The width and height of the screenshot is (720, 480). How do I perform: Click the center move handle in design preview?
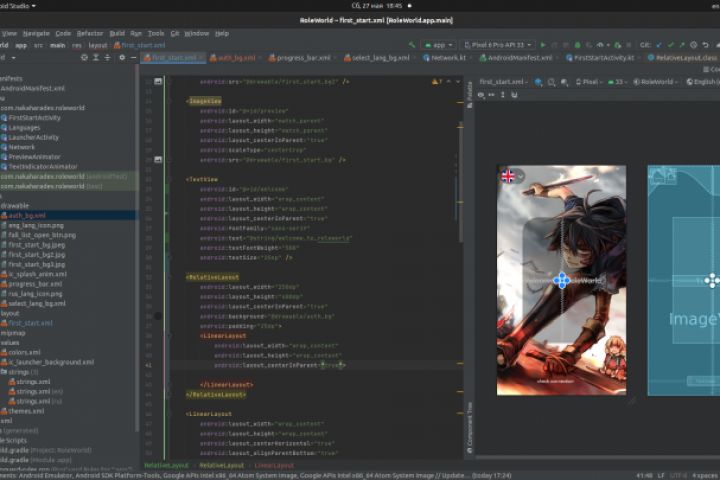[562, 280]
